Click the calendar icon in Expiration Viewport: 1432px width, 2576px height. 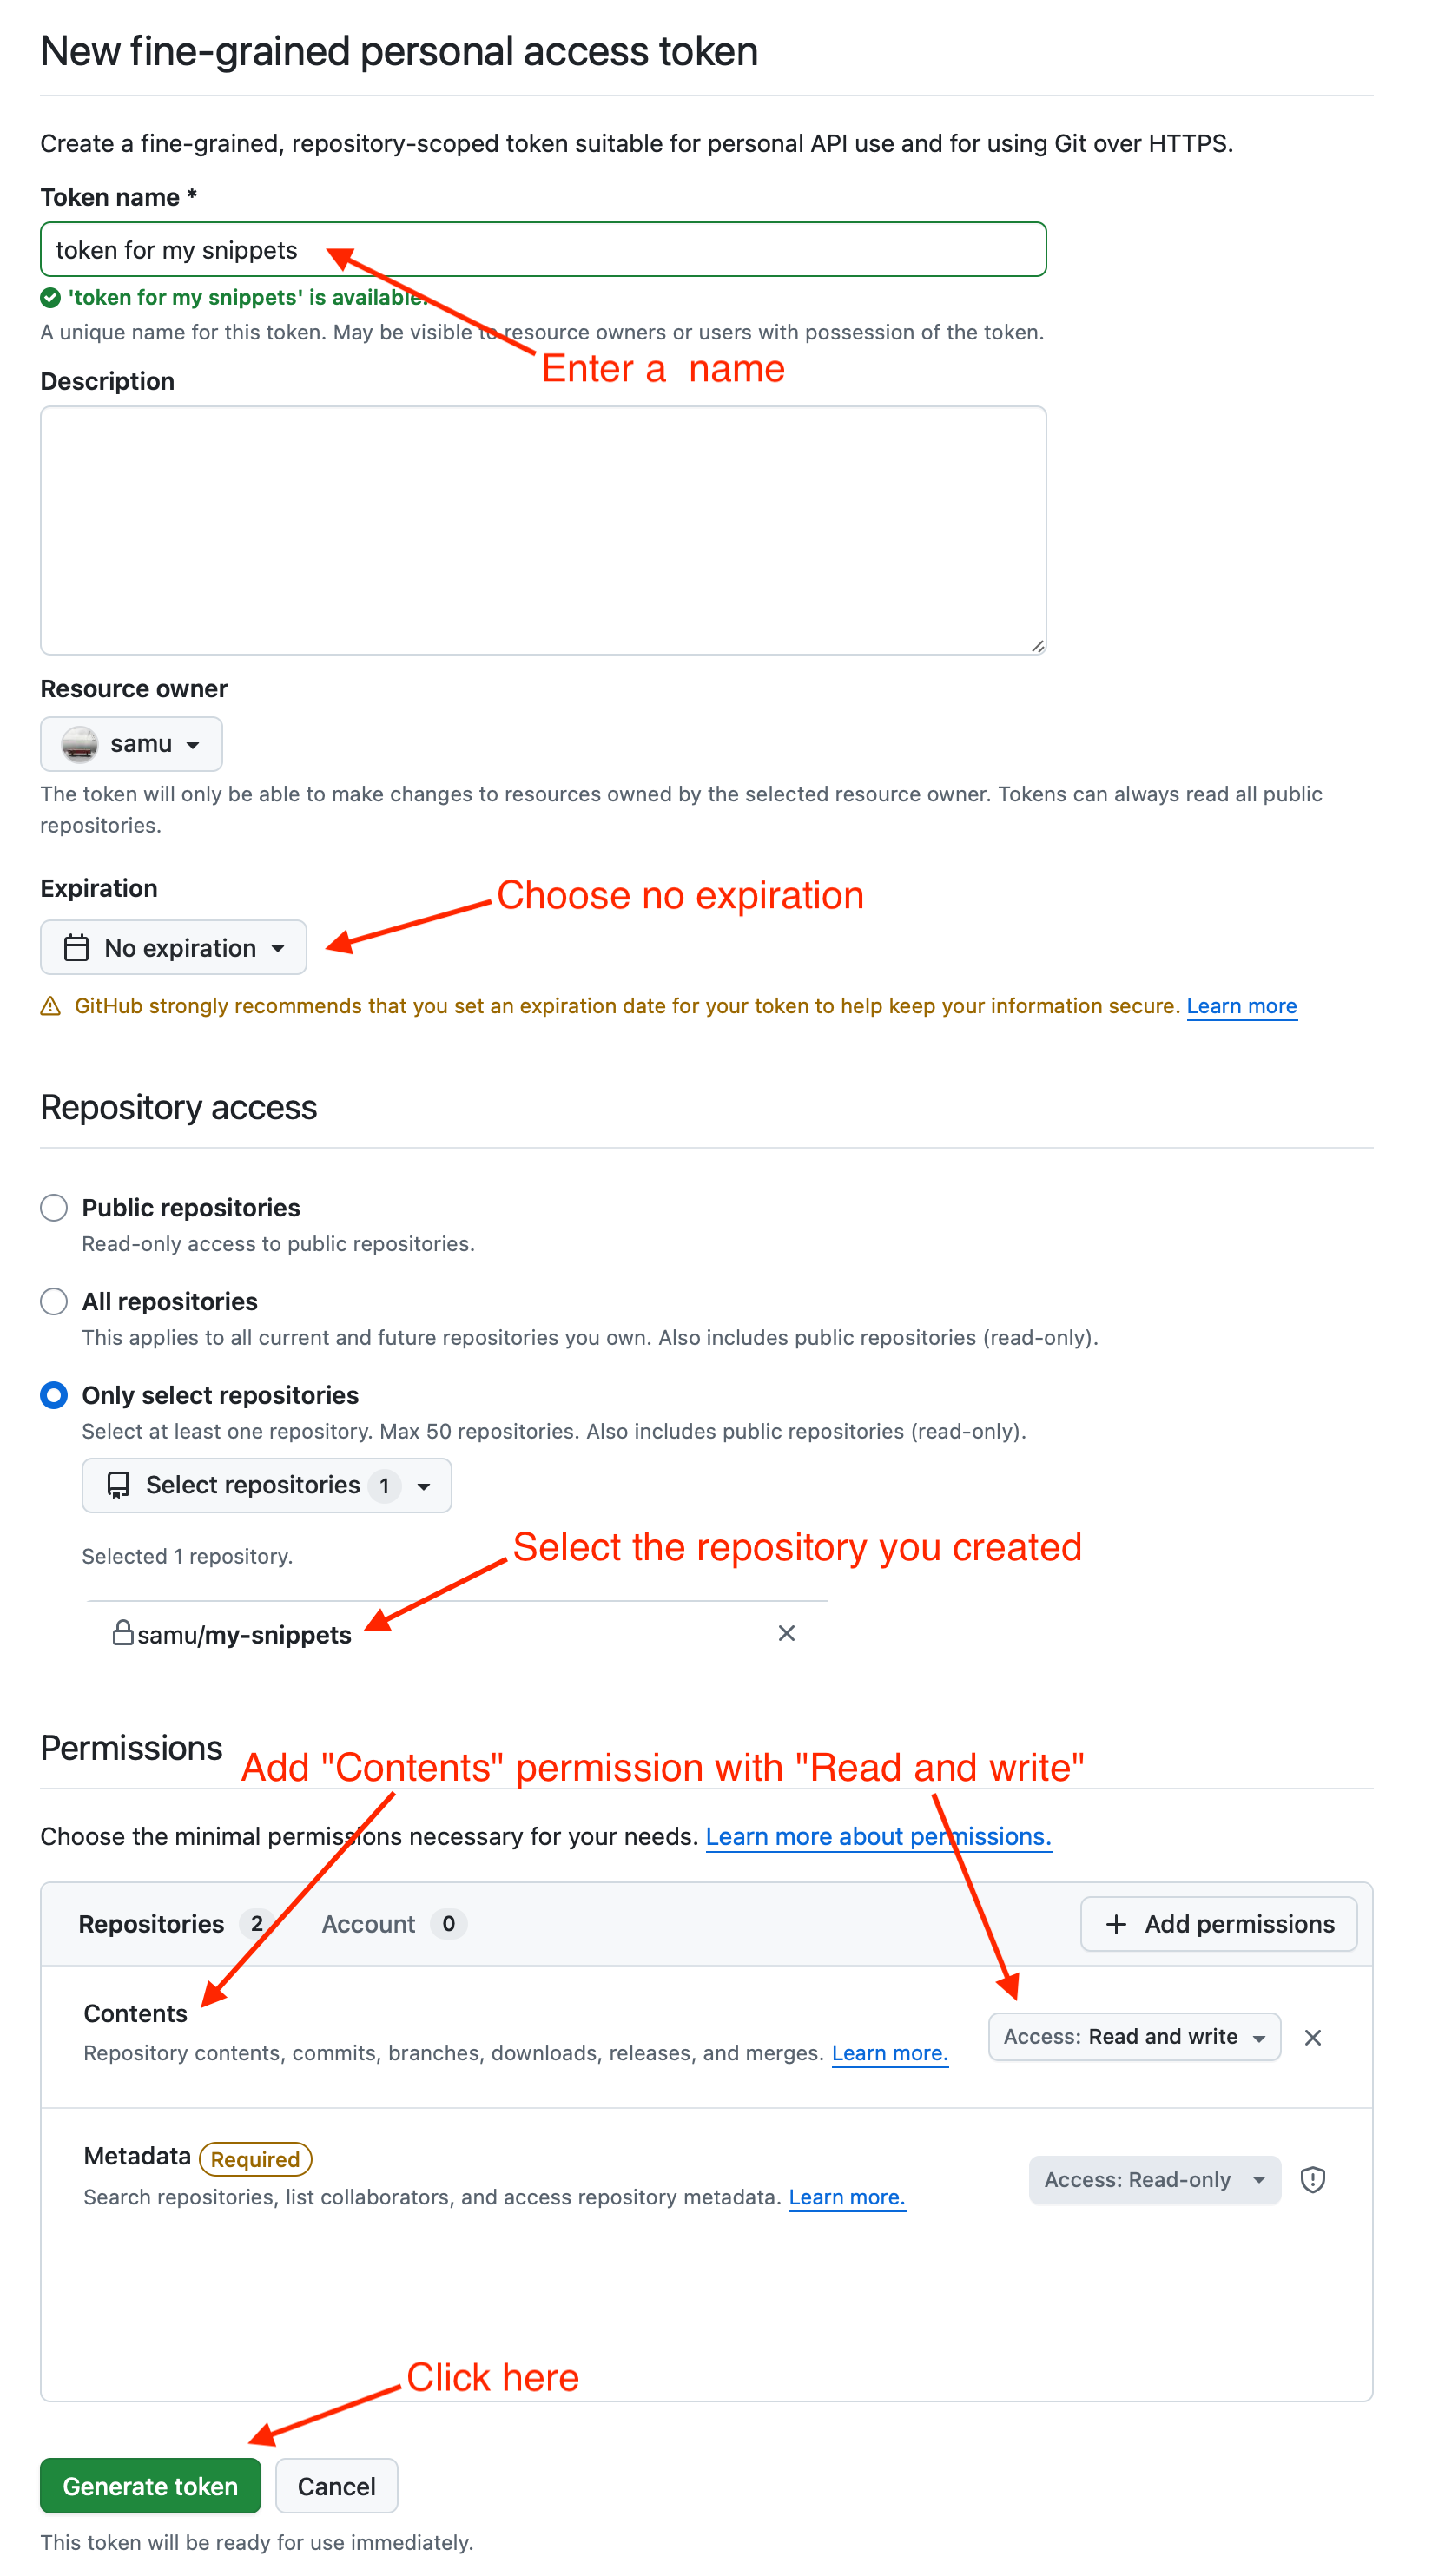pos(77,947)
